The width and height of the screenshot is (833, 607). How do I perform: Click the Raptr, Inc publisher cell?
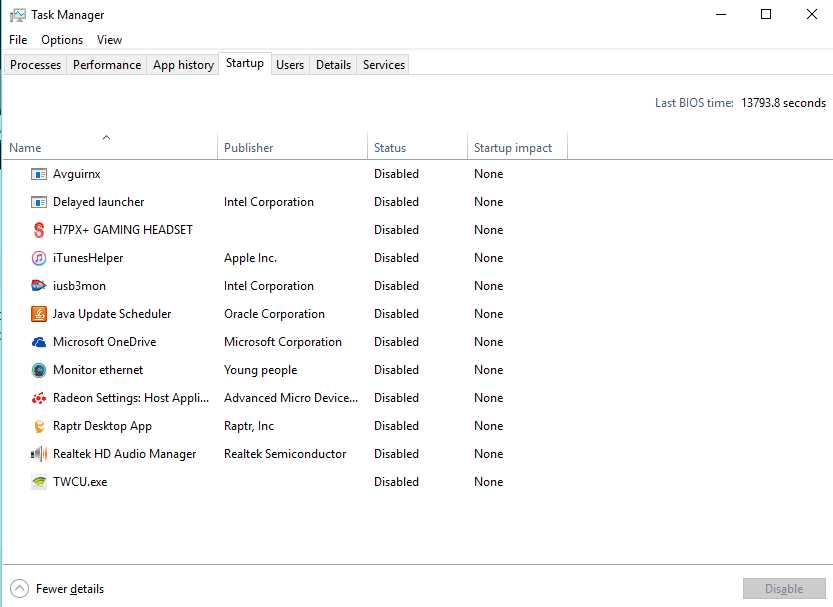pyautogui.click(x=249, y=426)
